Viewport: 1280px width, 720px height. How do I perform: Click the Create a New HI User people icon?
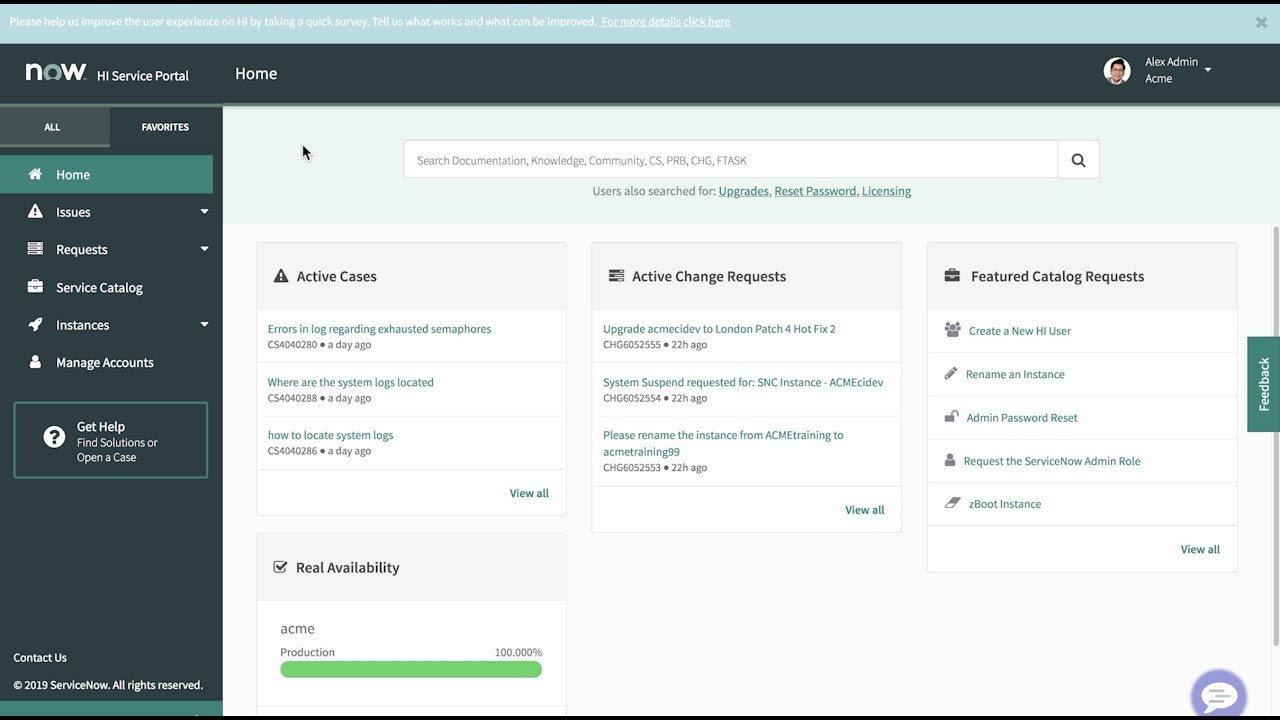(x=952, y=330)
